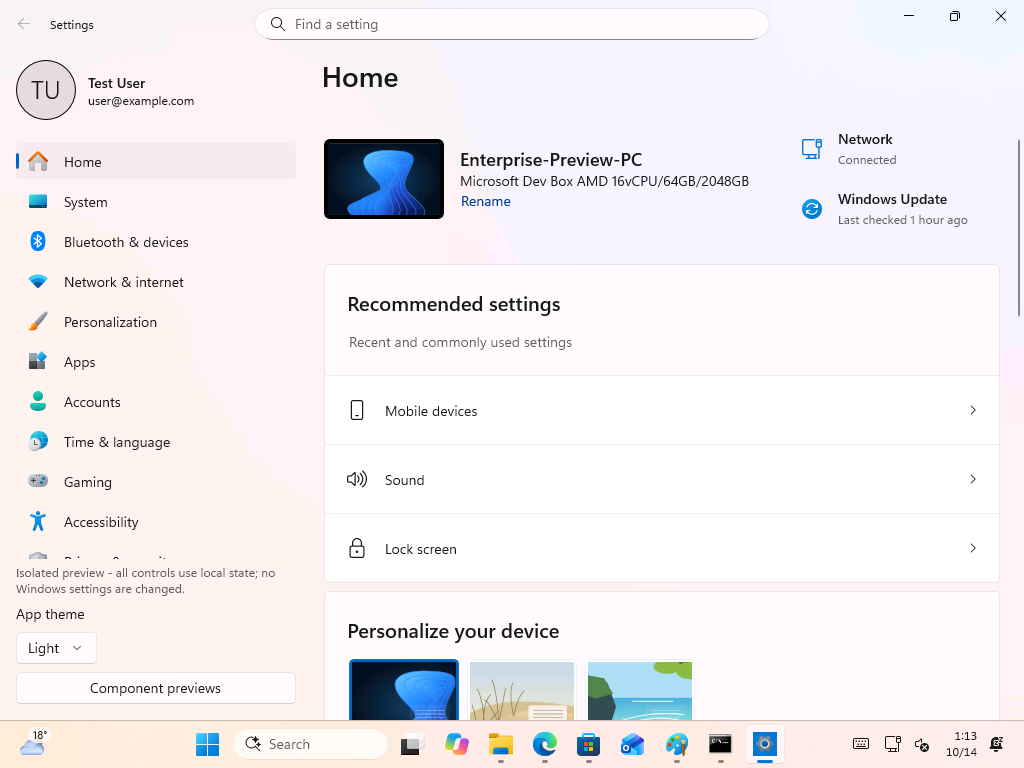The height and width of the screenshot is (768, 1024).
Task: Click the Find a setting search box
Action: pyautogui.click(x=511, y=24)
